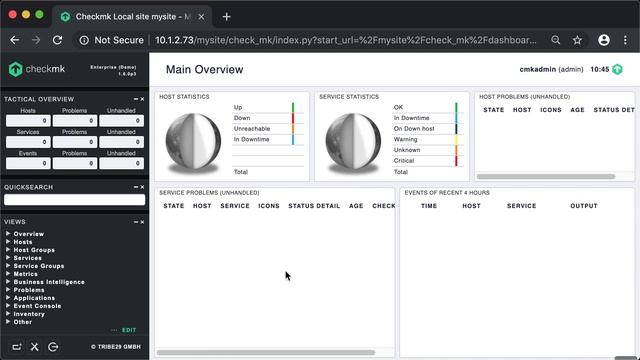Close the Quicksearch snapin

[x=142, y=187]
